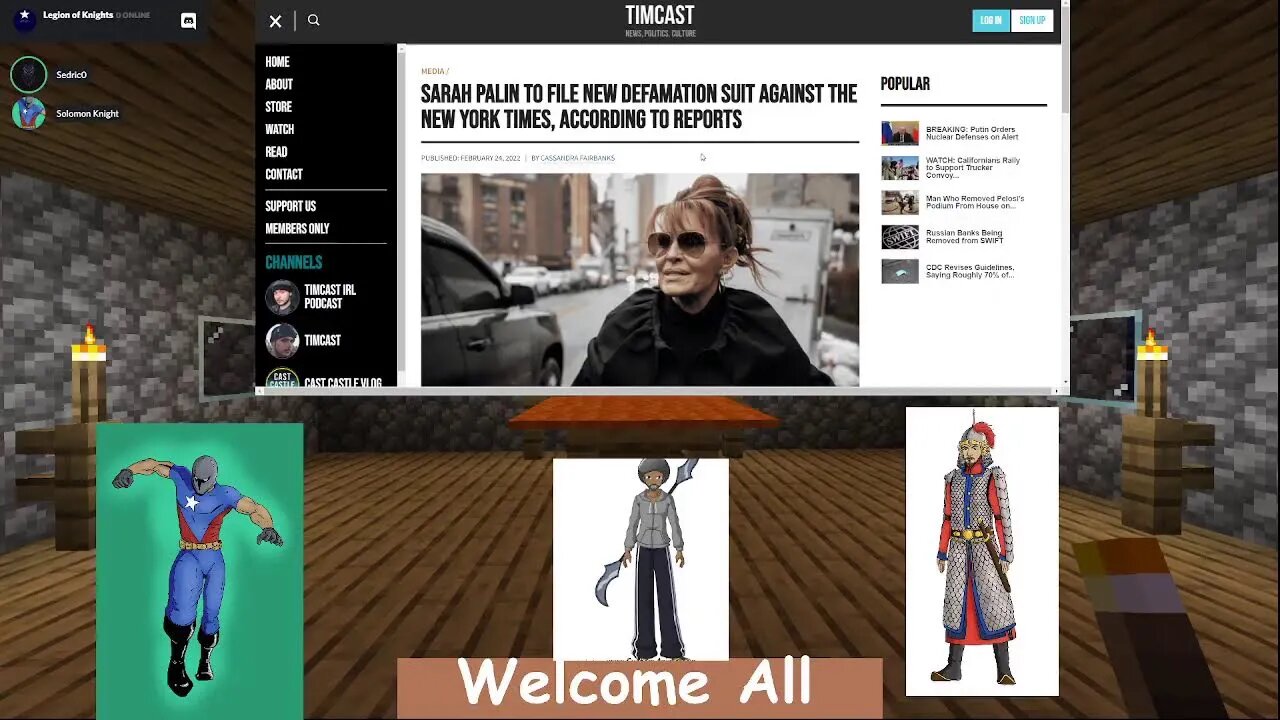Click the Solomon Knight username text
This screenshot has height=720, width=1280.
pyautogui.click(x=87, y=114)
